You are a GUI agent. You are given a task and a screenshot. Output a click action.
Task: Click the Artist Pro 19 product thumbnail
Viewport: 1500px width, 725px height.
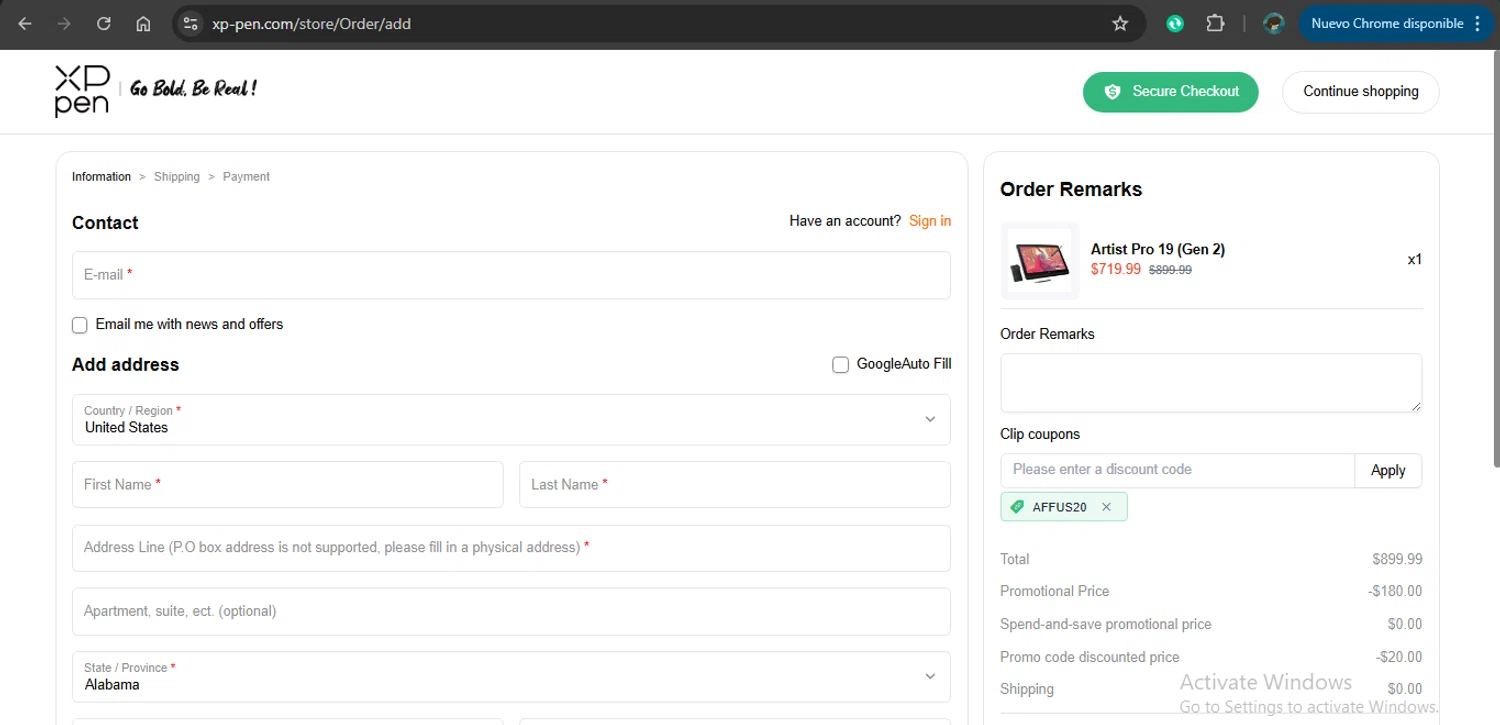pos(1040,260)
